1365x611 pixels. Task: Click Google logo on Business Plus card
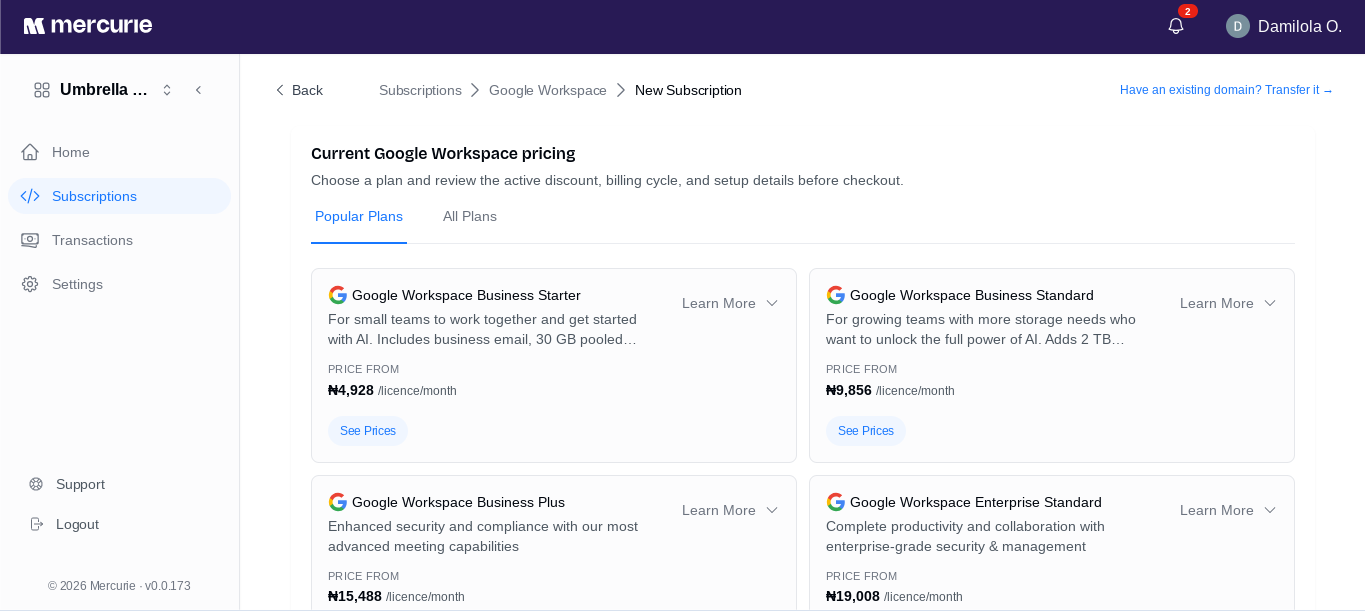tap(338, 502)
